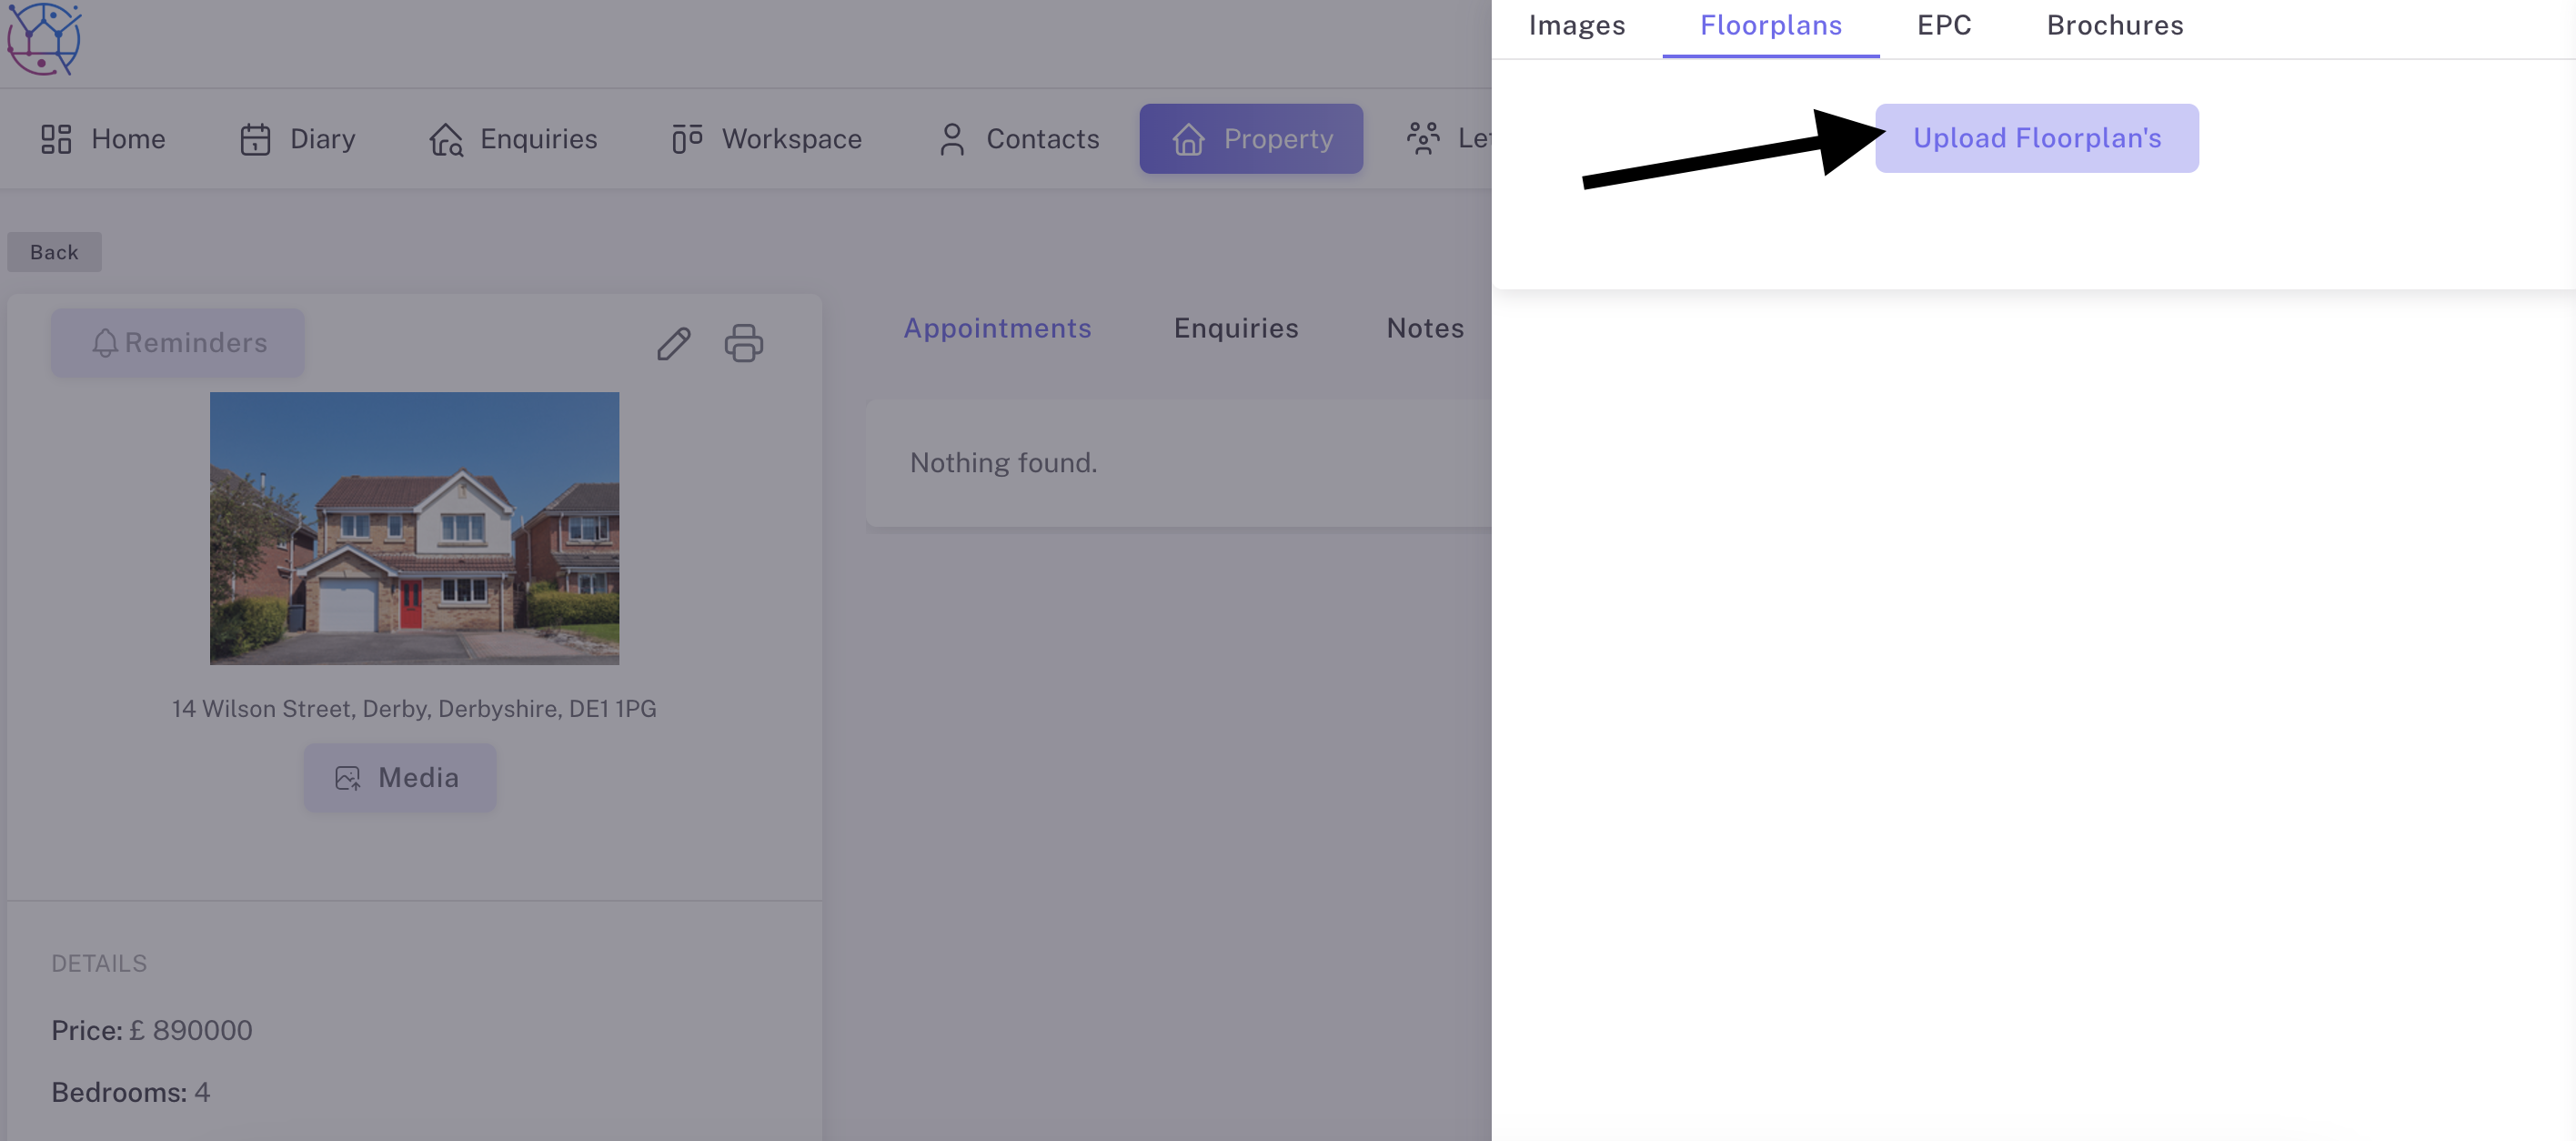Screen dimensions: 2576x1141
Task: Click the company logo in top corner
Action: click(x=42, y=40)
